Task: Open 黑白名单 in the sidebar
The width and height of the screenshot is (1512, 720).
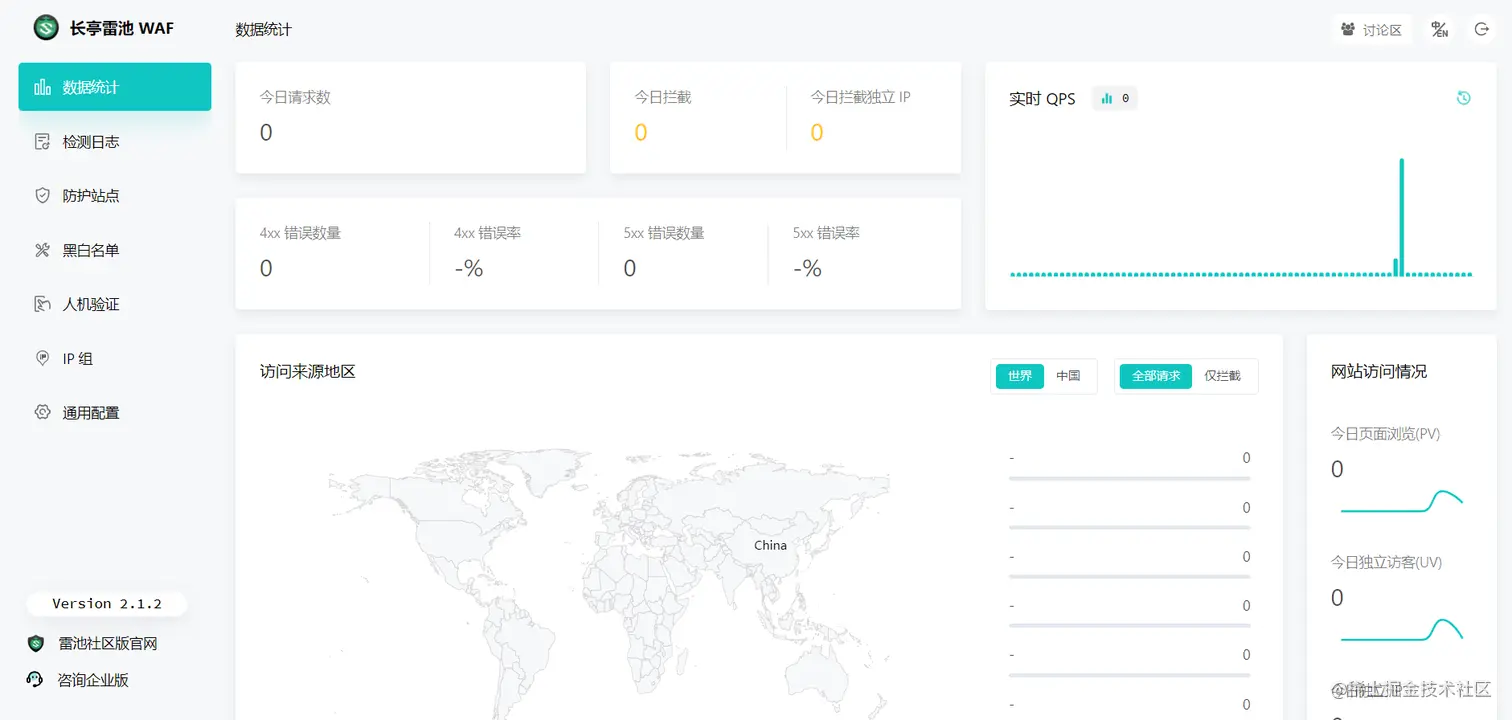Action: coord(115,250)
